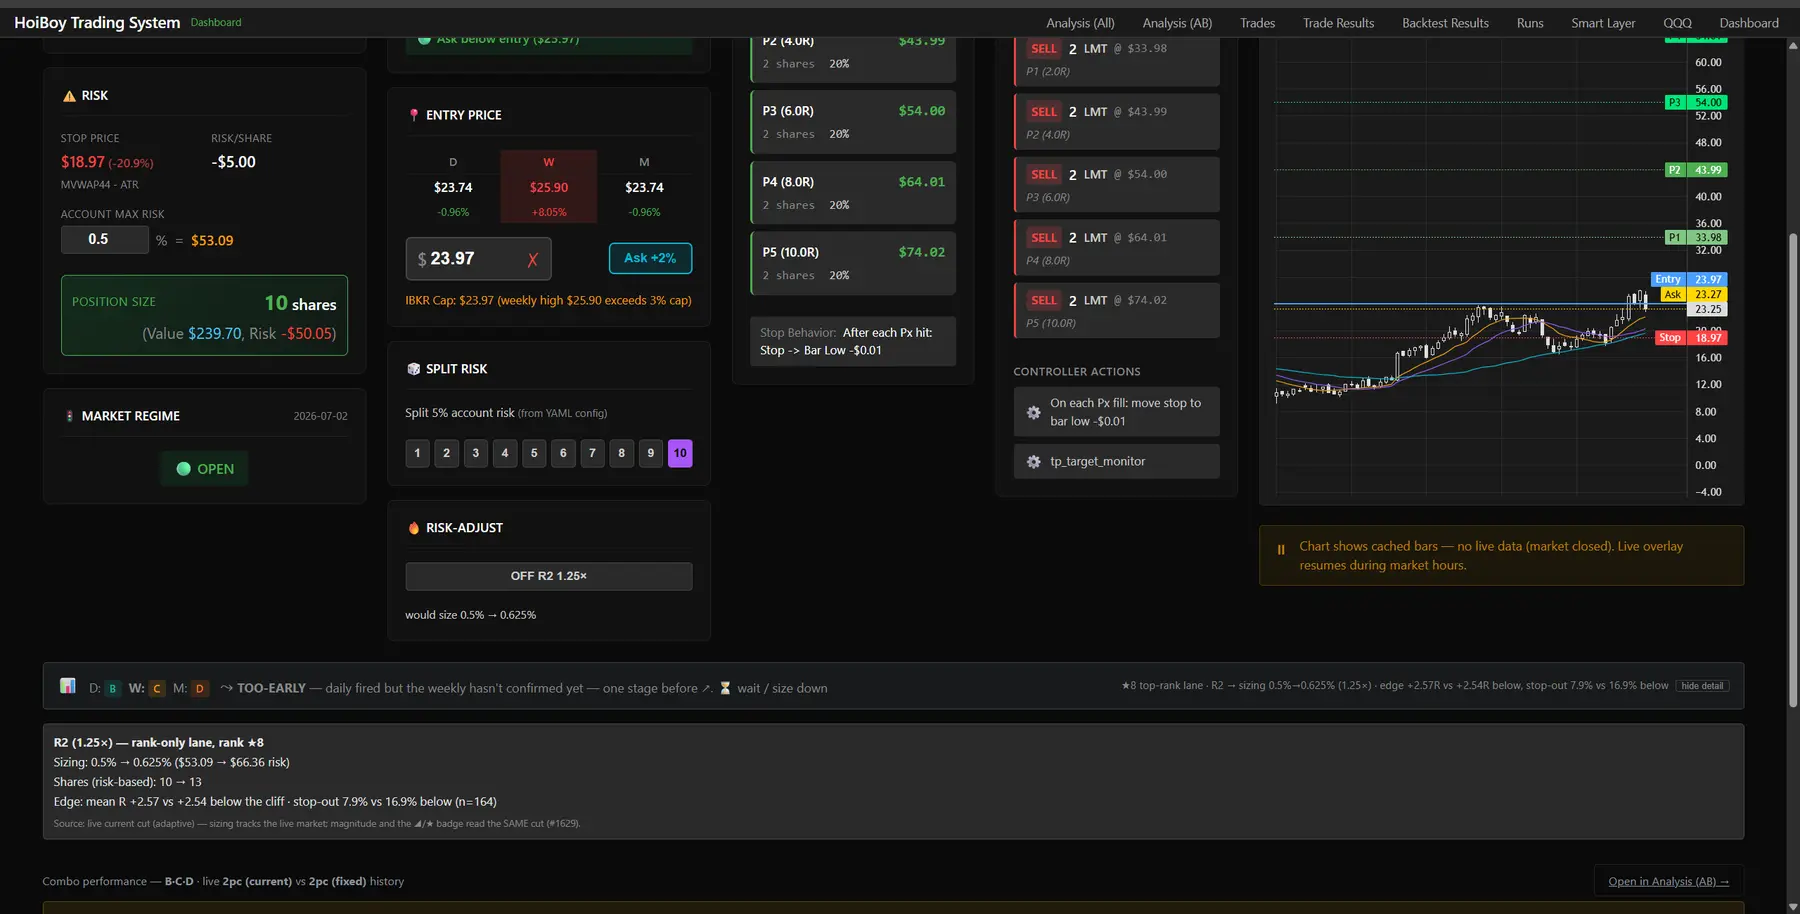Click the entry price input showing 23.97
The width and height of the screenshot is (1800, 914).
pyautogui.click(x=478, y=259)
